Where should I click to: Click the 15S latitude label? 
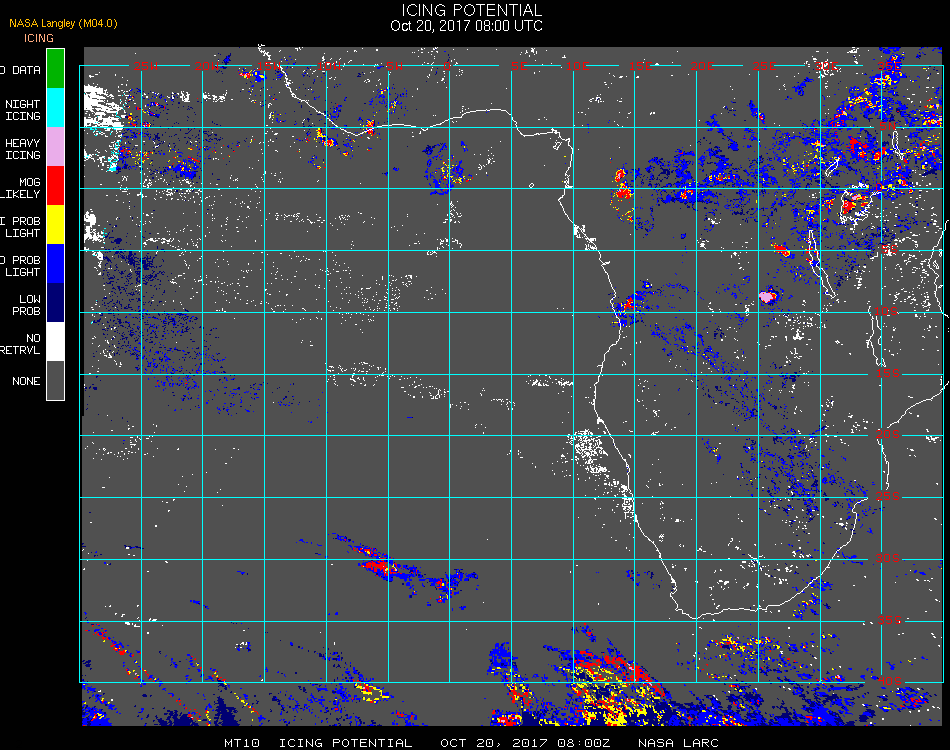888,373
